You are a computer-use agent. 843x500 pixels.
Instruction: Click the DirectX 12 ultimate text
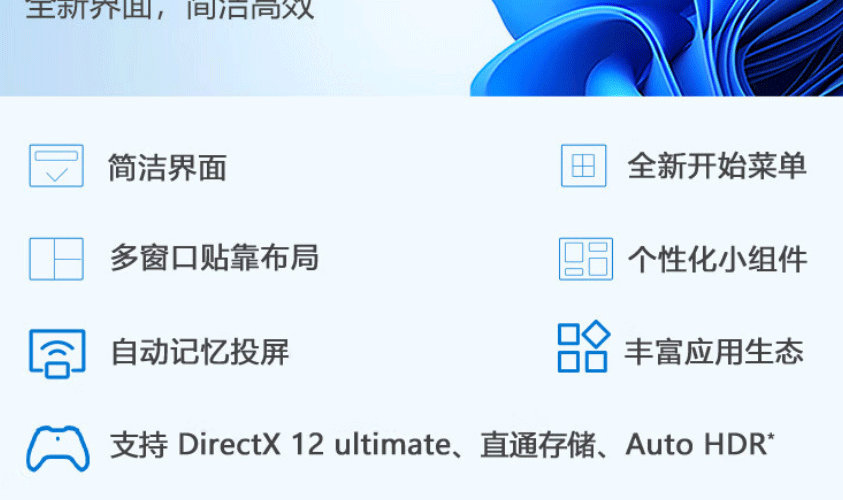(315, 445)
